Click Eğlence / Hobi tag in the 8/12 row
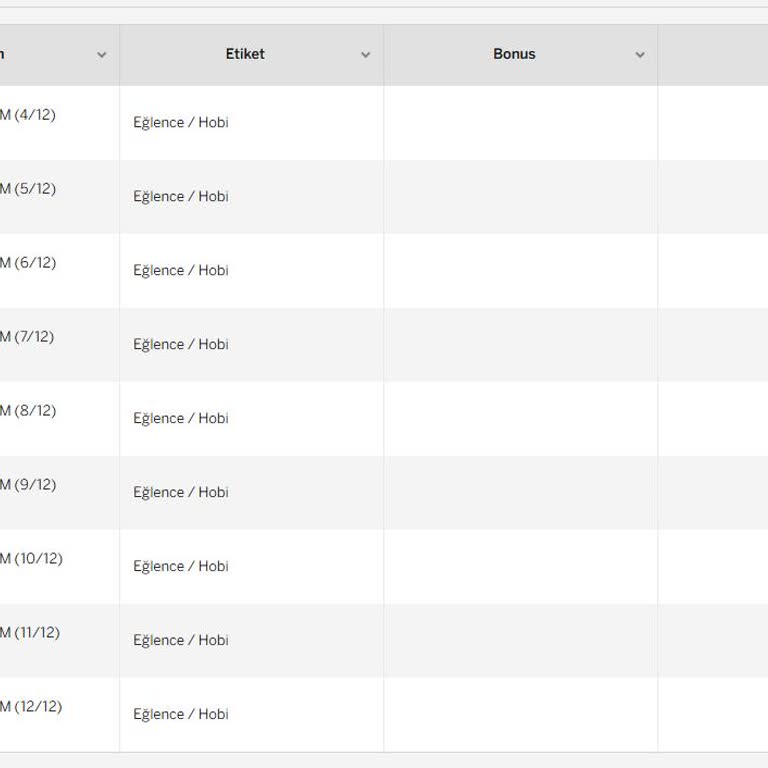This screenshot has width=768, height=768. click(x=181, y=419)
